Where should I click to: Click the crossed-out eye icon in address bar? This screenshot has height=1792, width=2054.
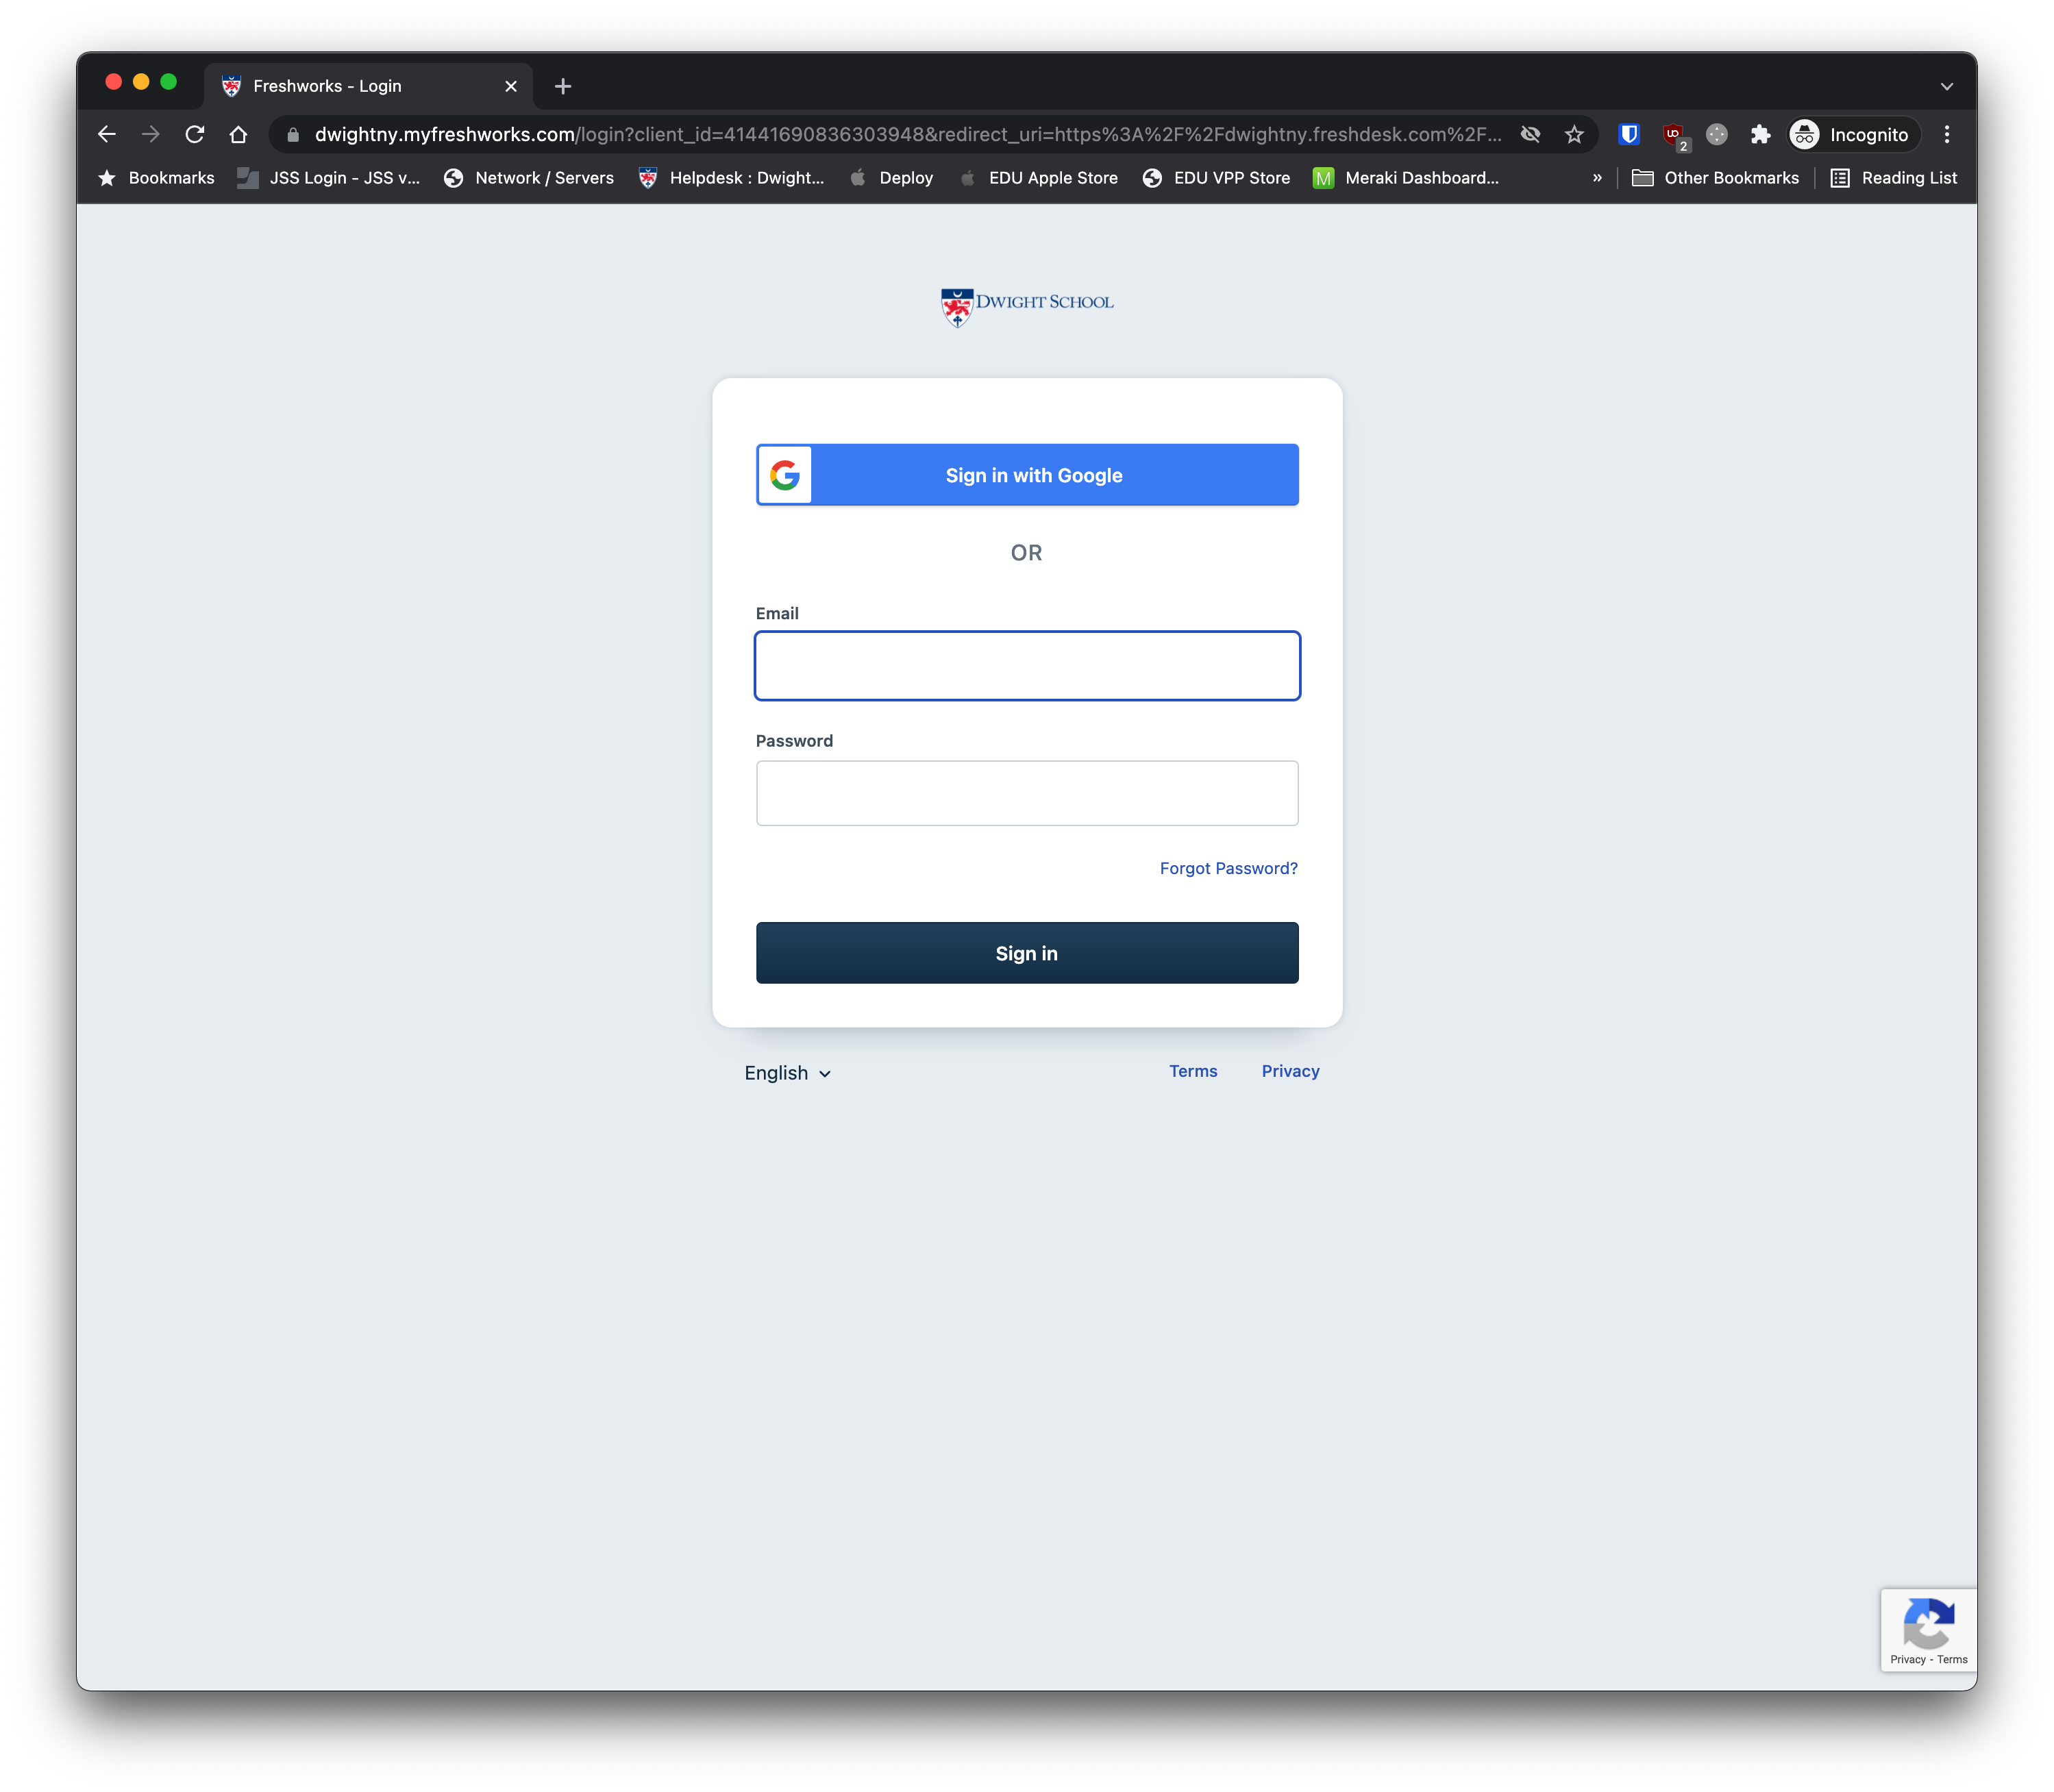[1530, 134]
